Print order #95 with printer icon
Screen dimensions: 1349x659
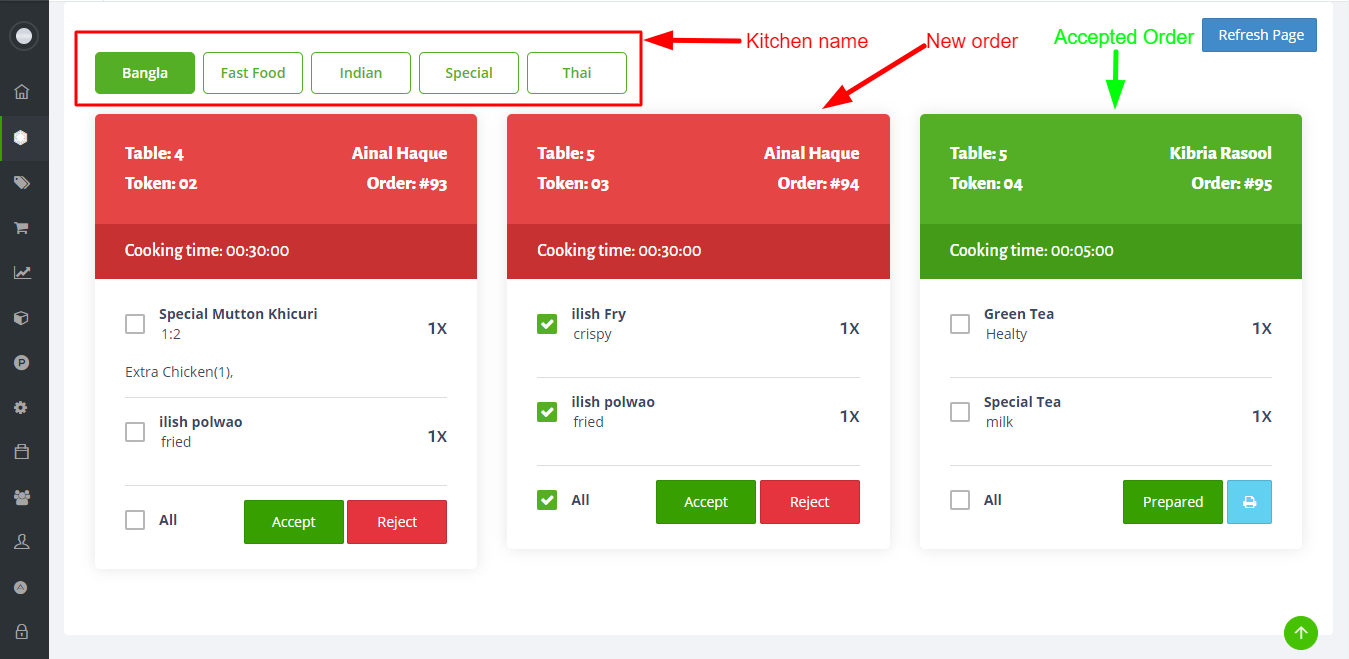point(1249,502)
